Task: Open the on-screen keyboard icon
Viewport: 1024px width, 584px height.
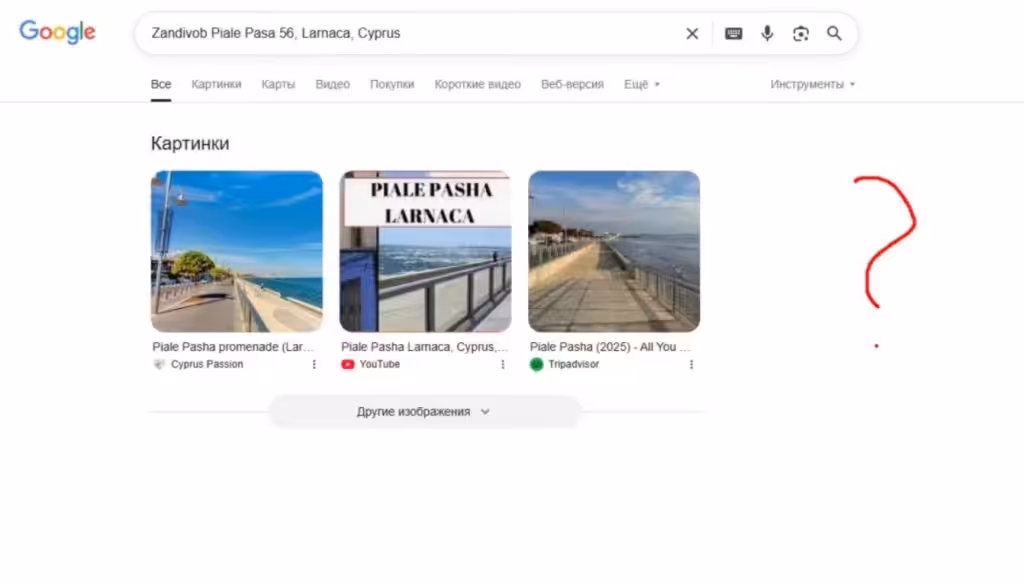Action: 733,33
